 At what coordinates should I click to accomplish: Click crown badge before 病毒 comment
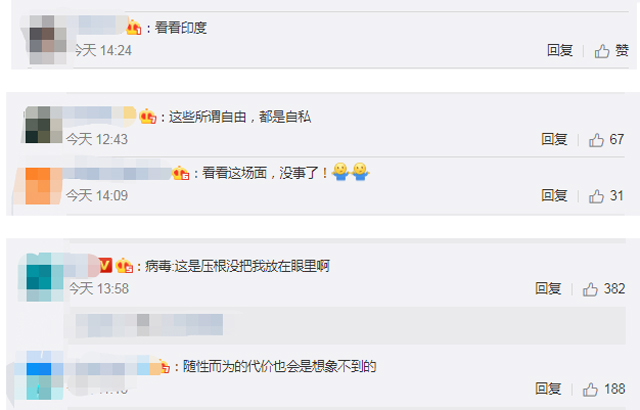[x=124, y=266]
